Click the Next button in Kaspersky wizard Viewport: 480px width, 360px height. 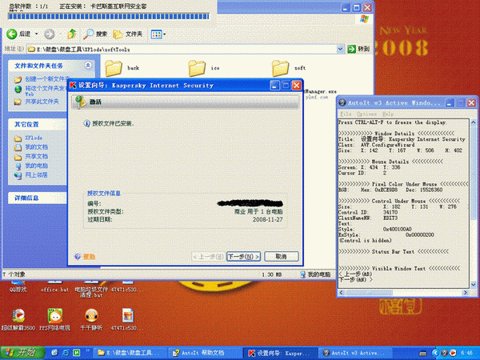(244, 256)
